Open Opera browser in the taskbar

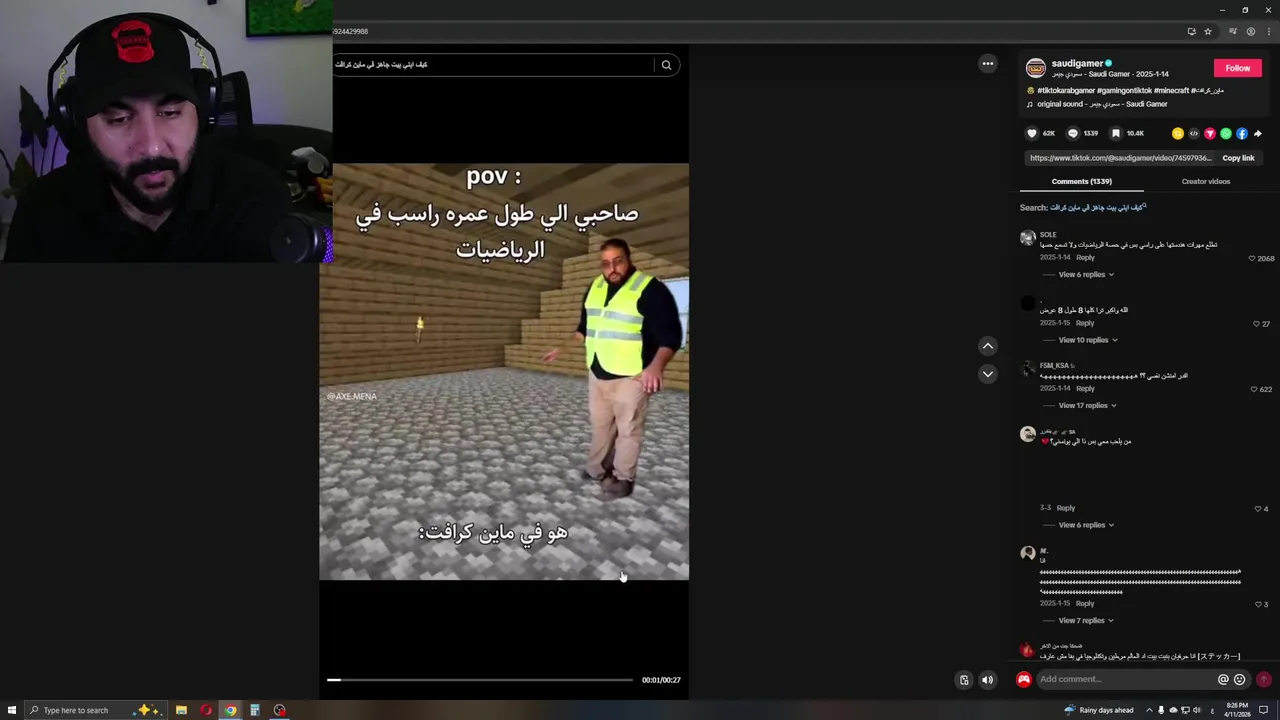tap(206, 710)
